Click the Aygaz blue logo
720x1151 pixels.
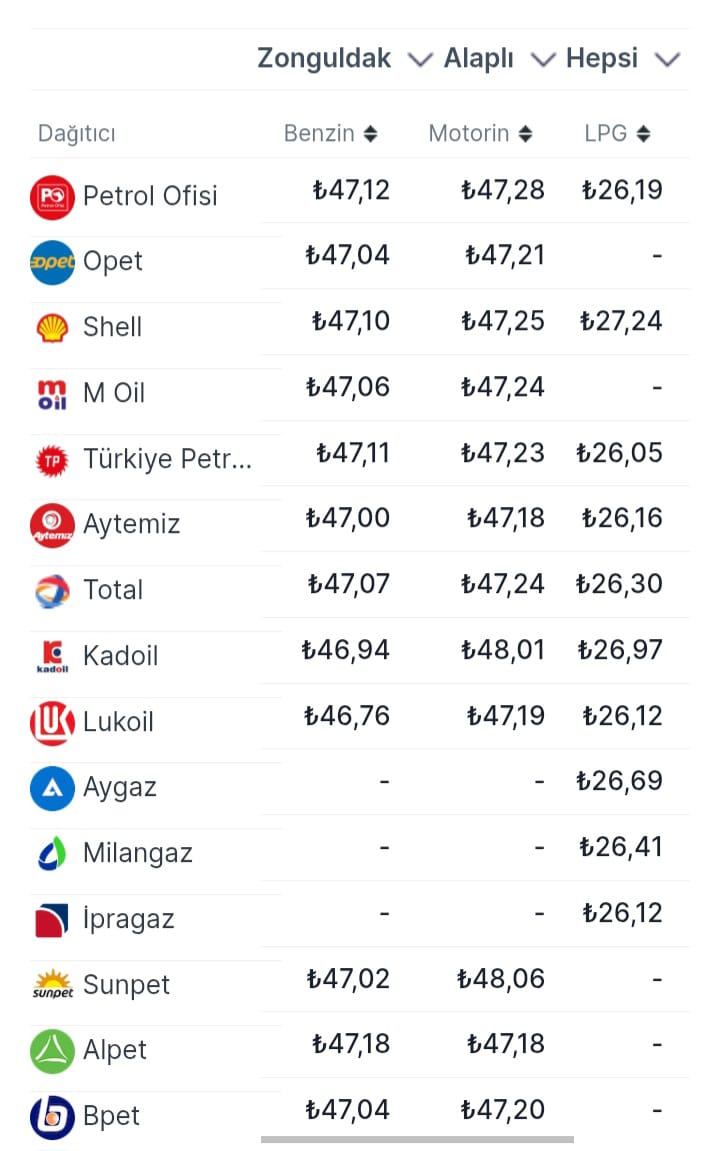tap(52, 788)
